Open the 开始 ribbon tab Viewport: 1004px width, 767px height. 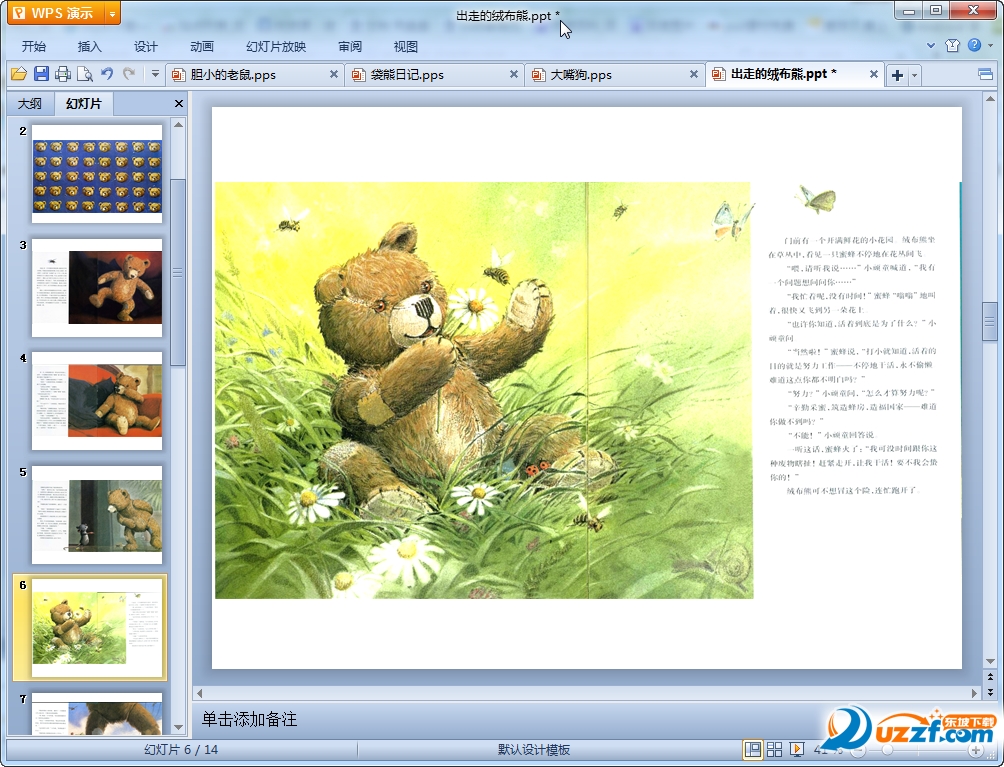(33, 47)
